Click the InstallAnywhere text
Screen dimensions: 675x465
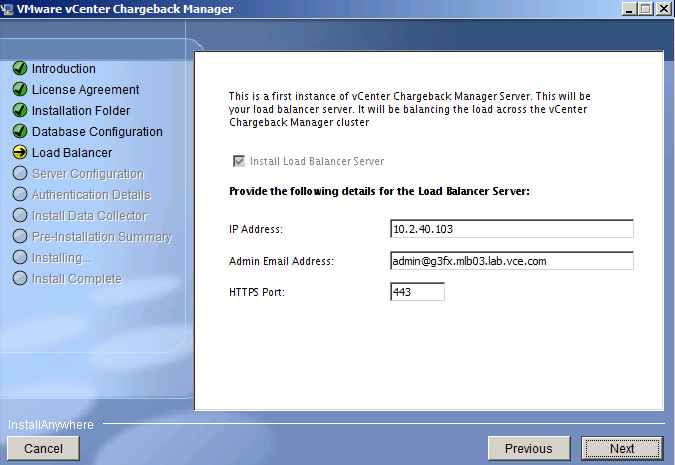click(51, 425)
